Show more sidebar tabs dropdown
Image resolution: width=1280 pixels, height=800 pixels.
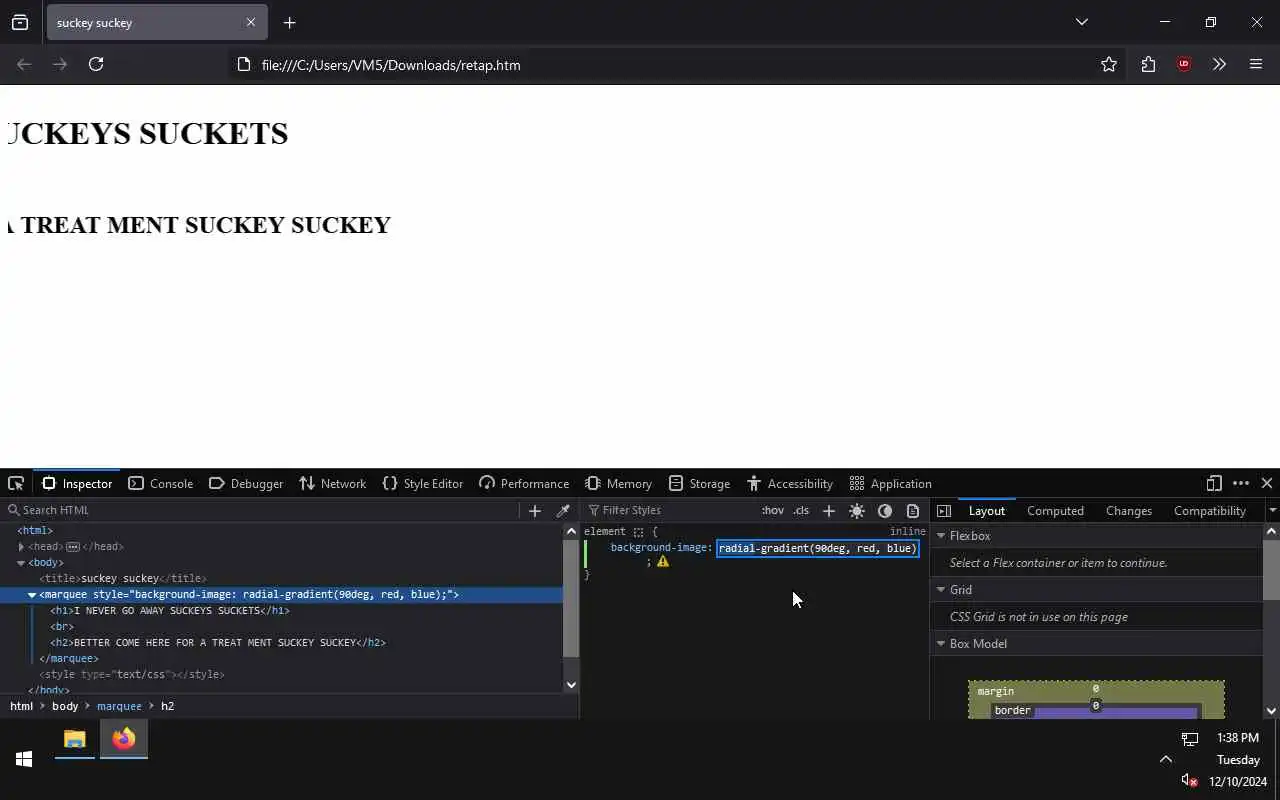pyautogui.click(x=1272, y=510)
